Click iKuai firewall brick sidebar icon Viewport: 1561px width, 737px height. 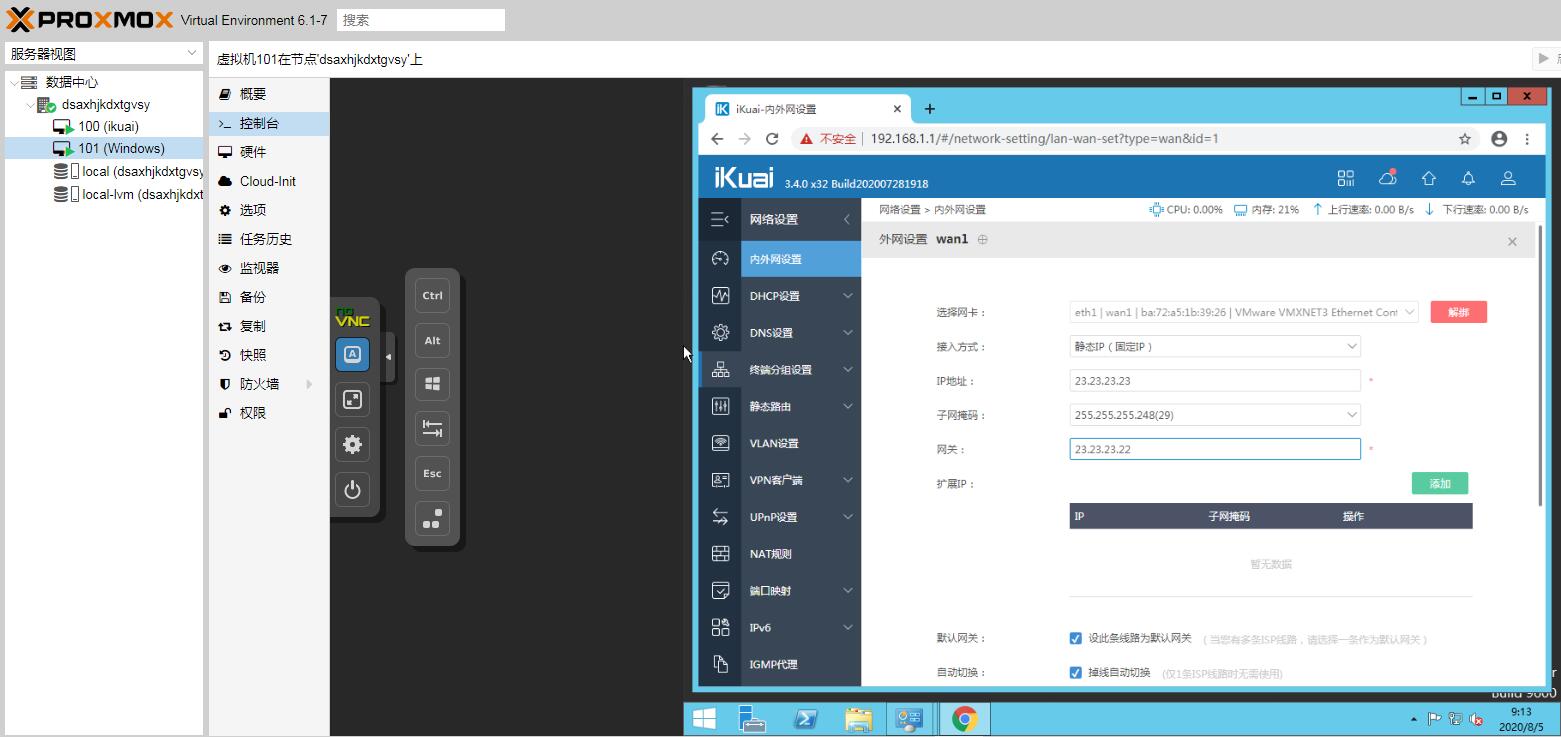(720, 554)
